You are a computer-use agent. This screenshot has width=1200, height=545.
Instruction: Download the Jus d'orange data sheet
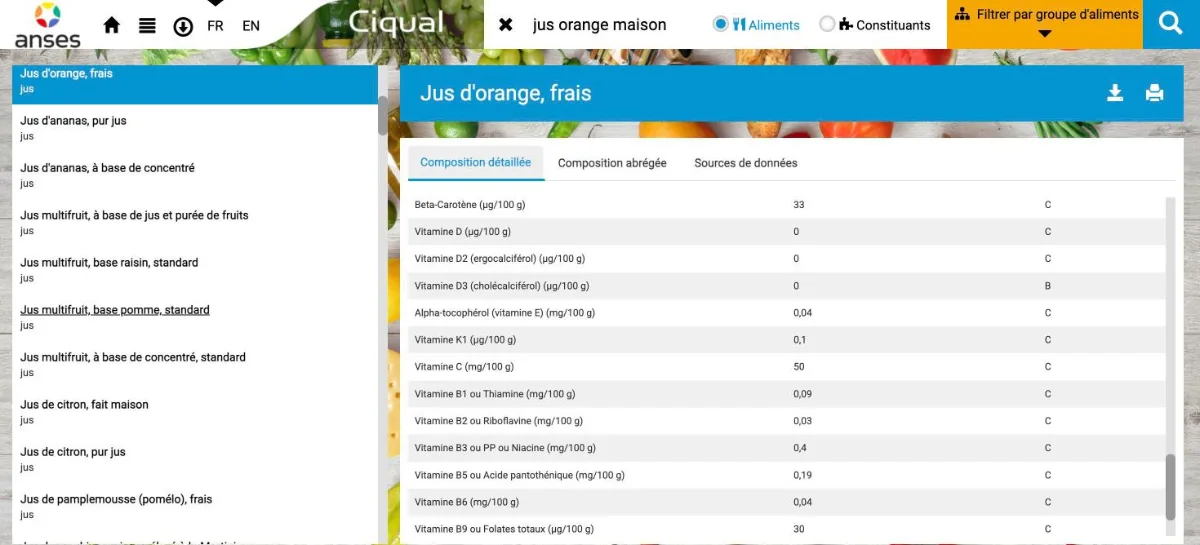click(x=1115, y=93)
